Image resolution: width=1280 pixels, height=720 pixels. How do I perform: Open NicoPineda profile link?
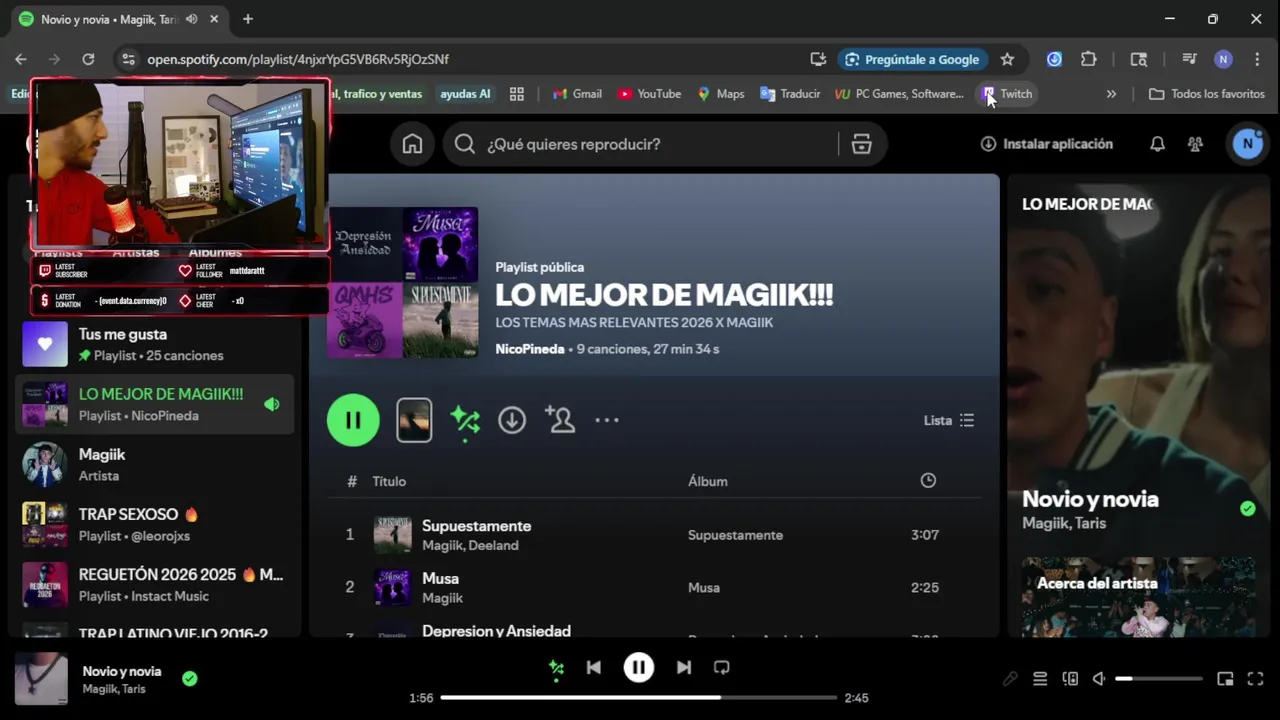click(x=530, y=349)
